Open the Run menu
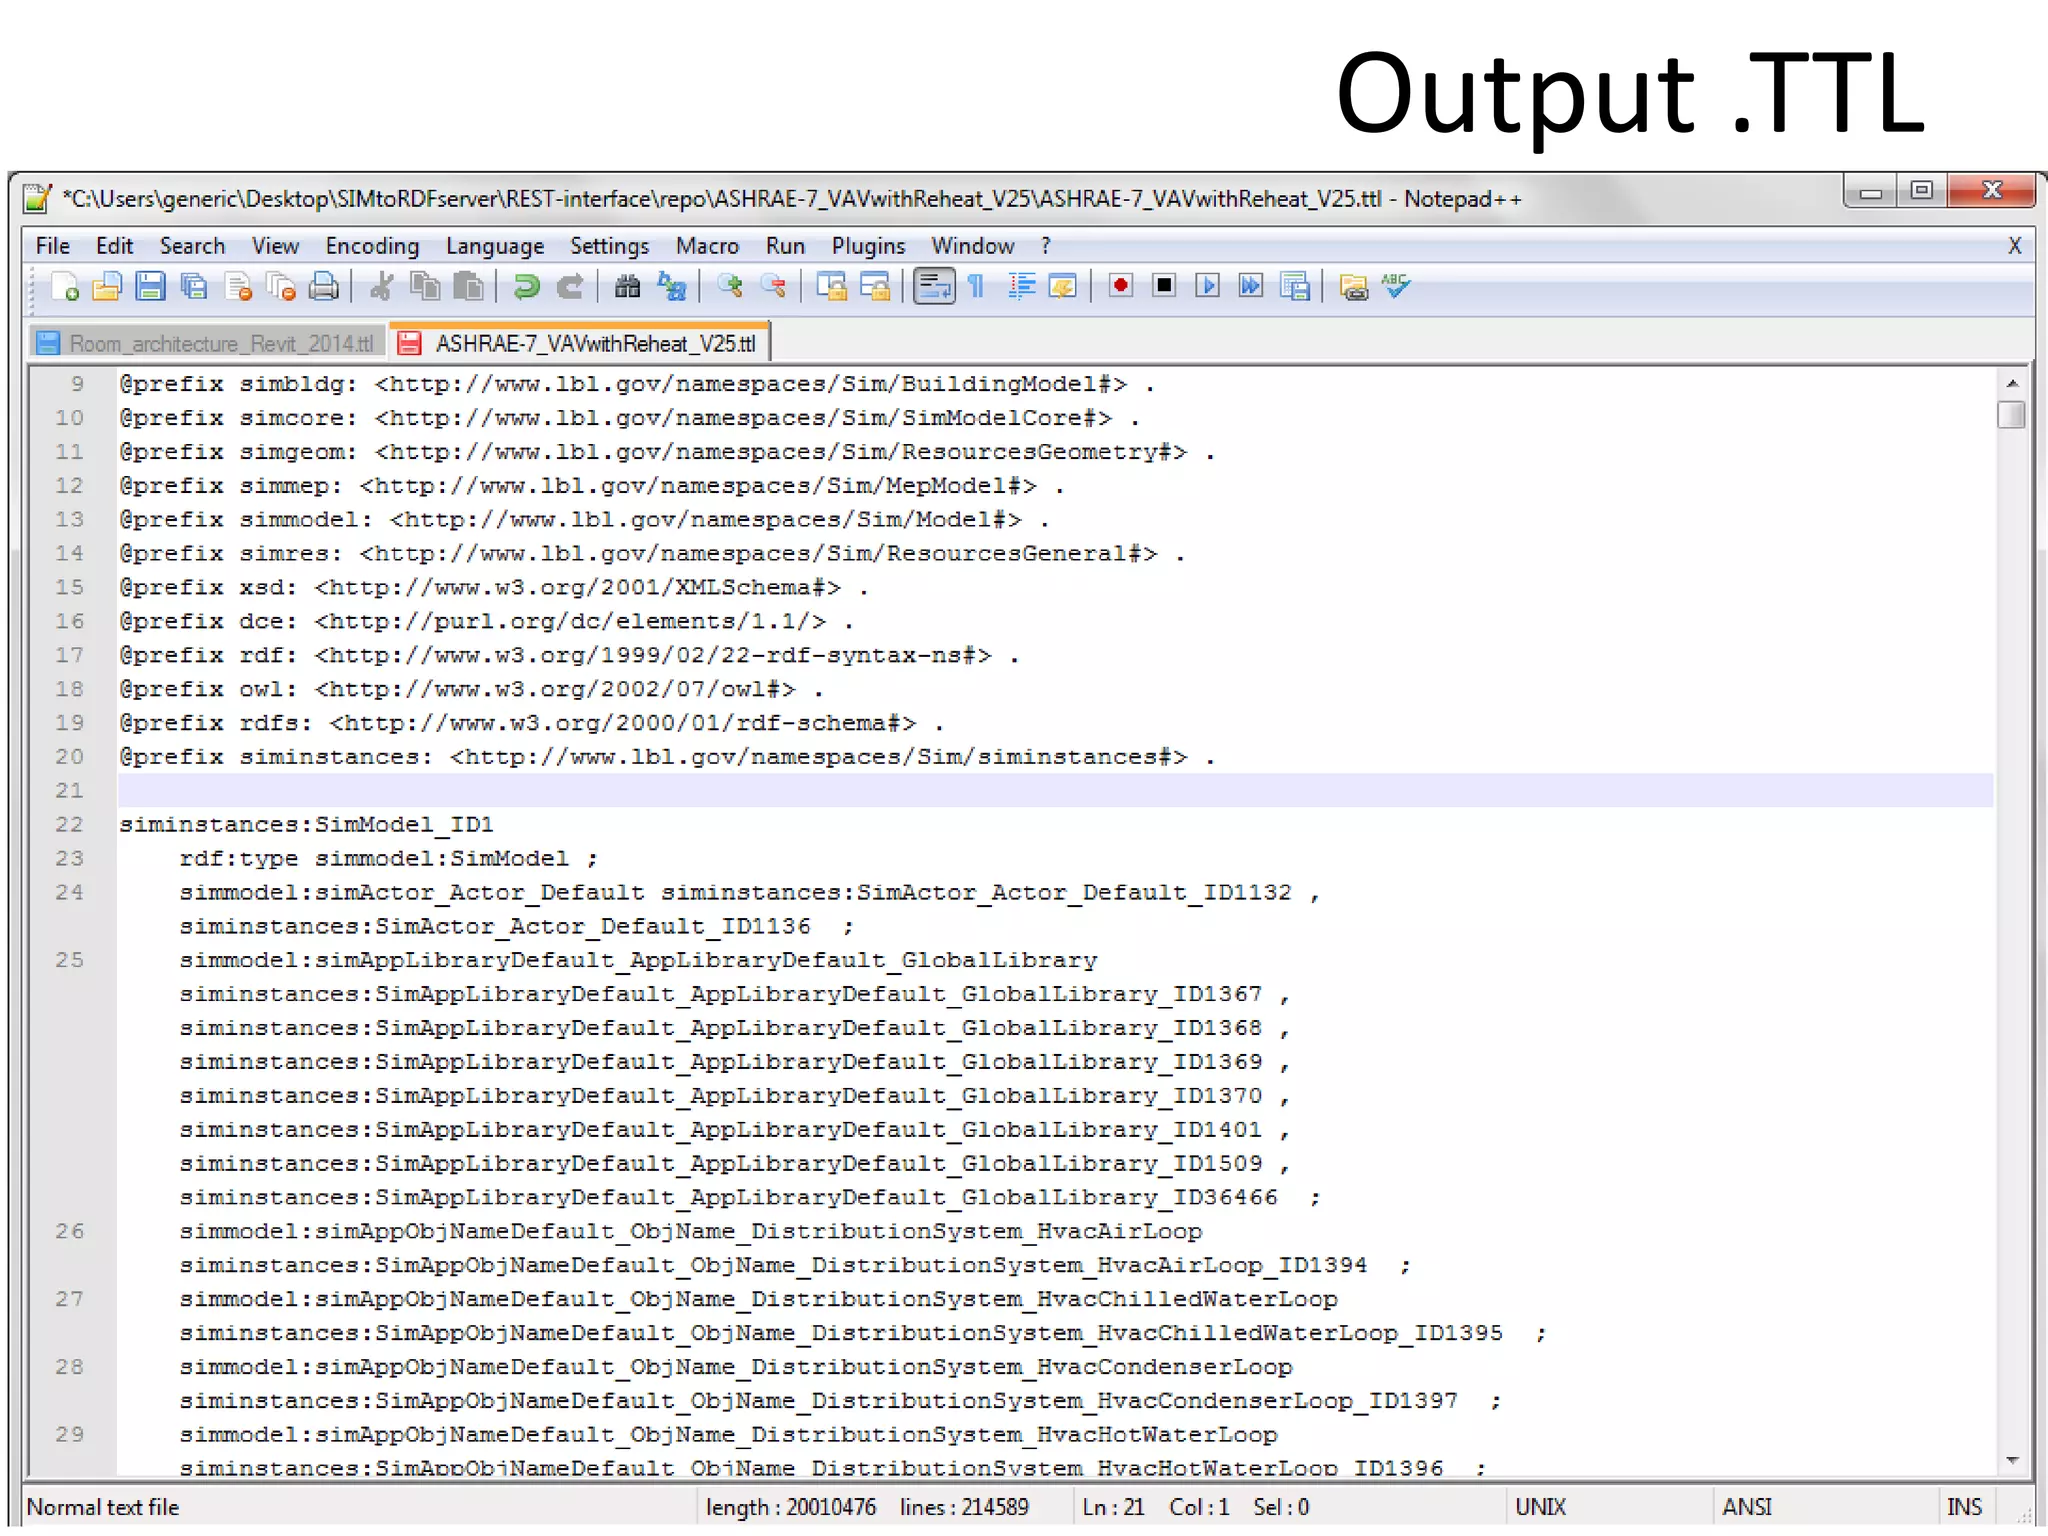Viewport: 2048px width, 1536px height. coord(785,246)
